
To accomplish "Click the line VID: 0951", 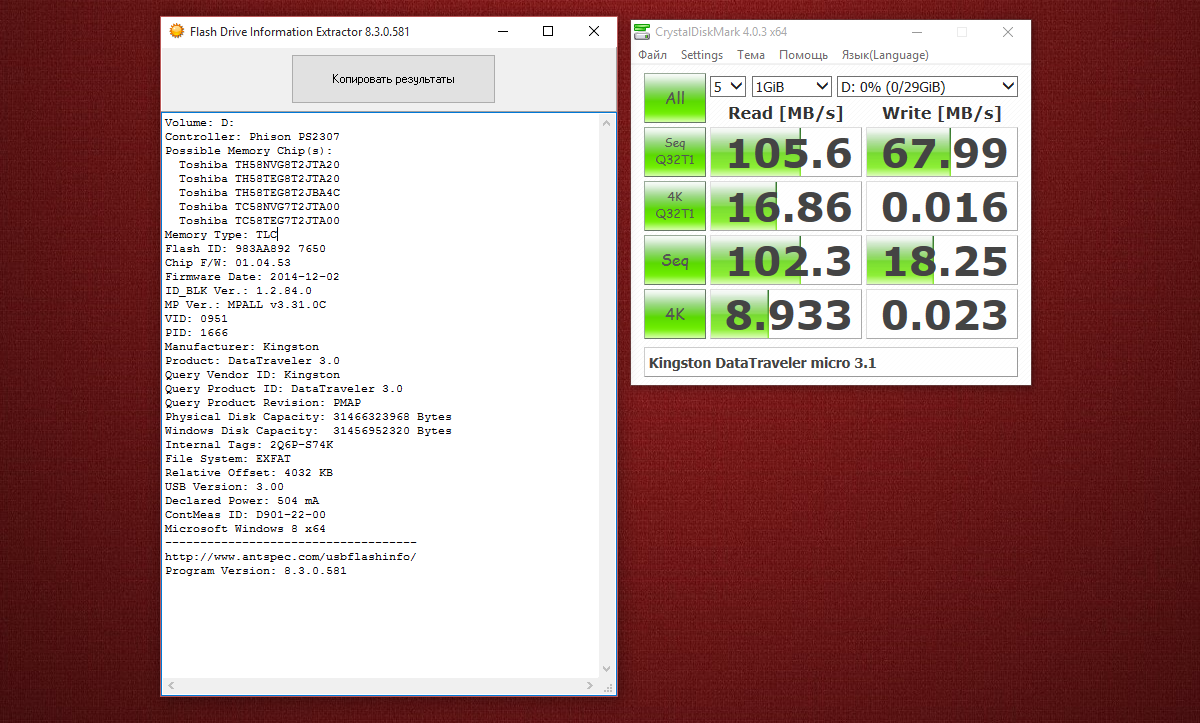I will tap(196, 318).
